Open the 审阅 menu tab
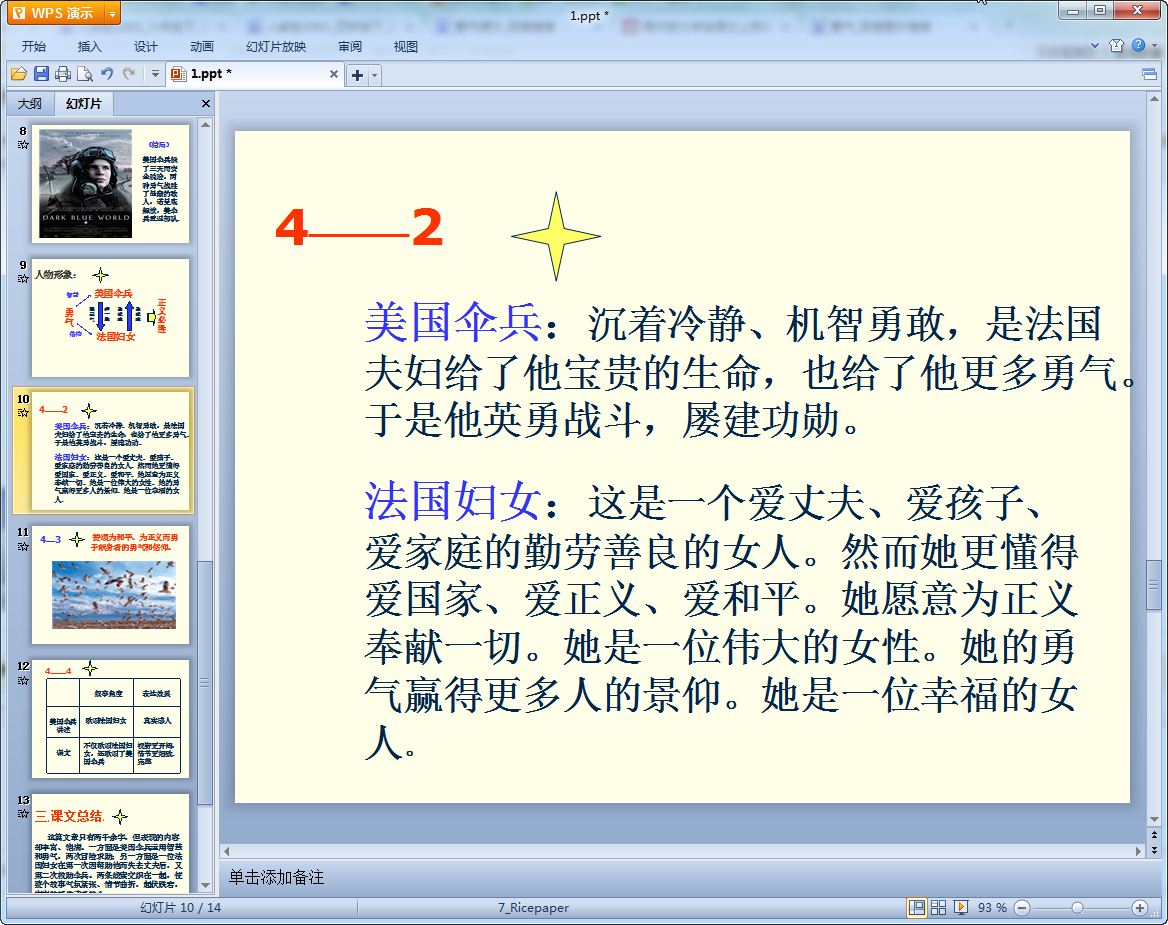The height and width of the screenshot is (925, 1168). point(349,46)
